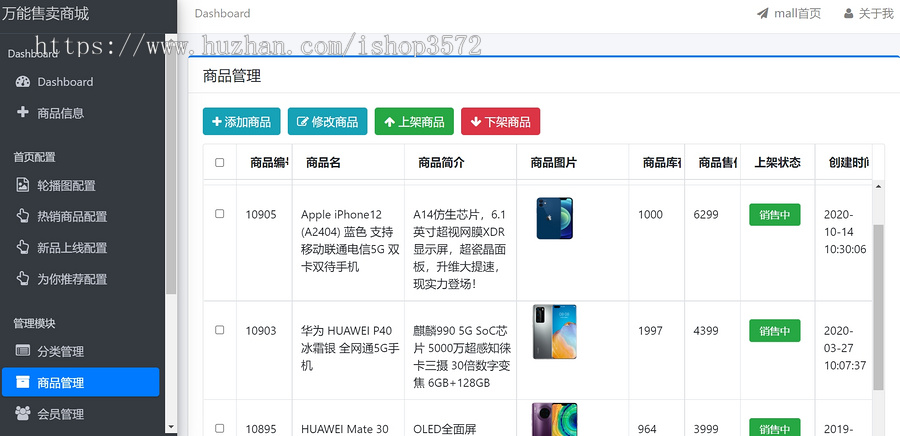Viewport: 900px width, 436px height.
Task: Click the hand icon beside 热销商品配置
Action: (x=22, y=216)
